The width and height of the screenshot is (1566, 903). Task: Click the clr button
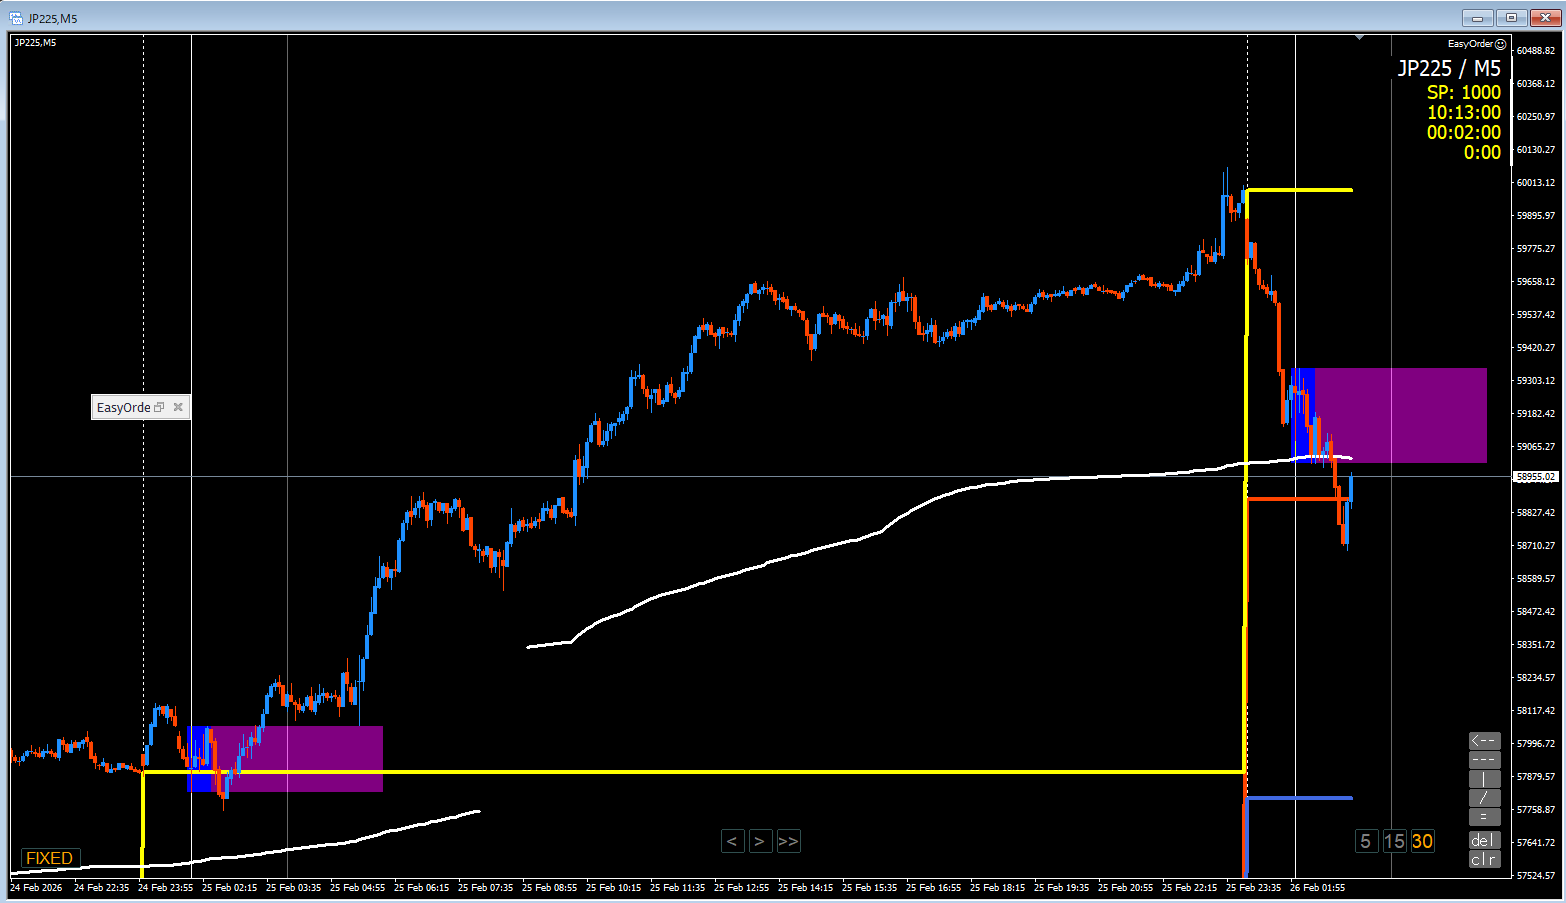pyautogui.click(x=1484, y=860)
